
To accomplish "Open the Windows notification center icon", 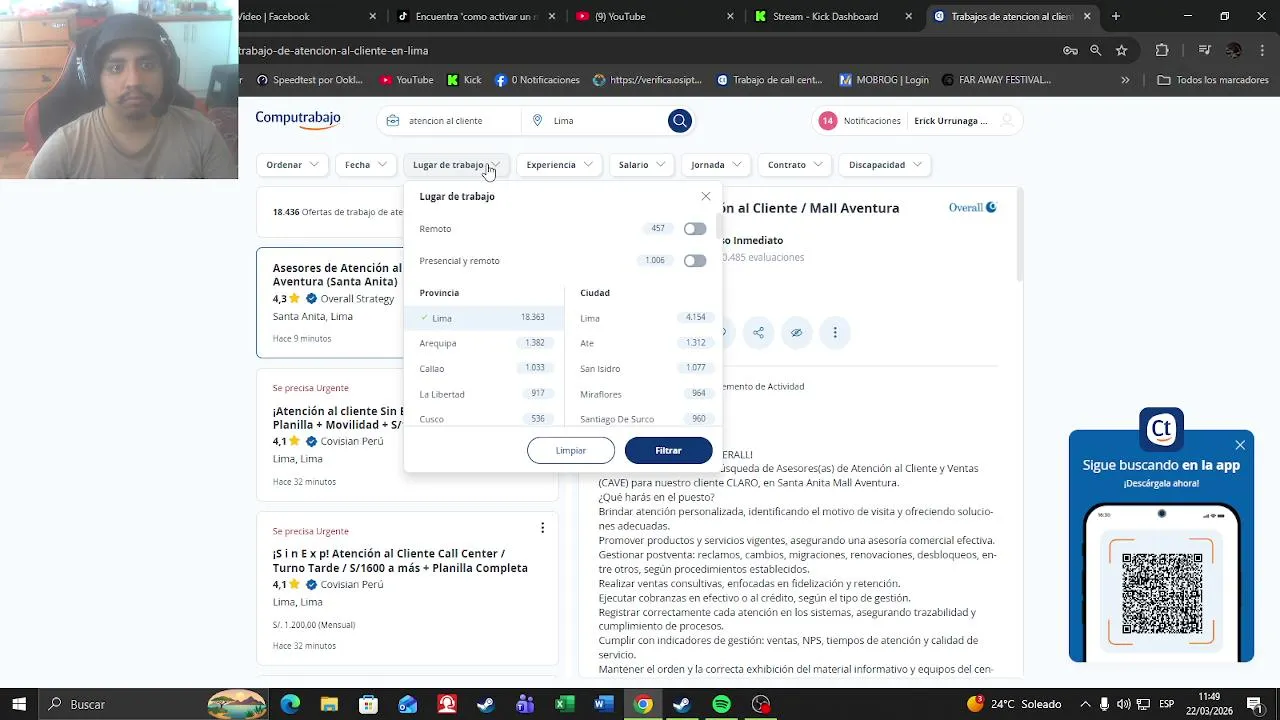I will tap(1254, 704).
